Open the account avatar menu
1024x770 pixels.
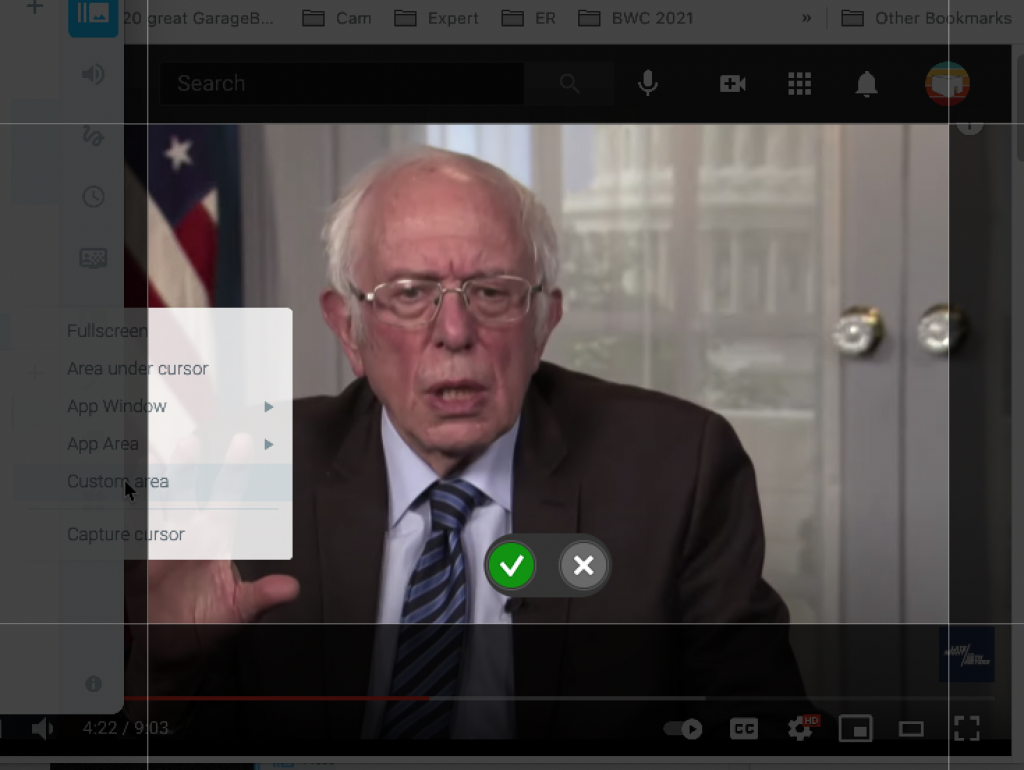[x=946, y=84]
